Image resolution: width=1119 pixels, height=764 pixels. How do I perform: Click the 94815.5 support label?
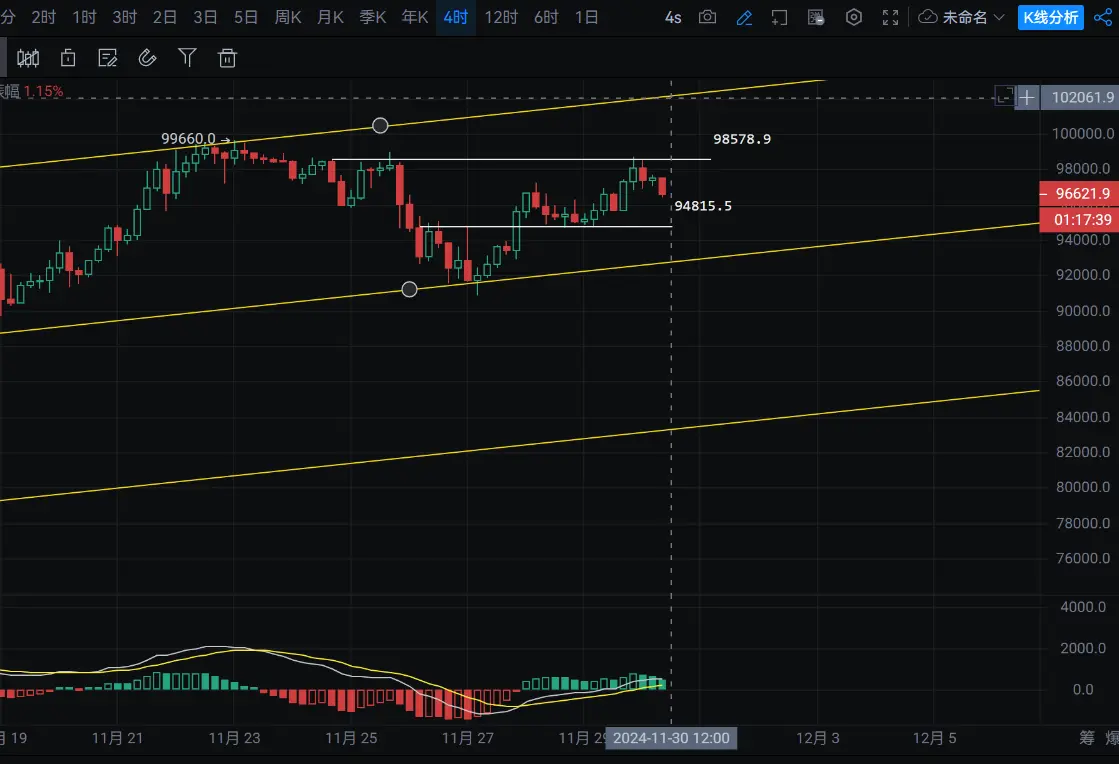(703, 206)
